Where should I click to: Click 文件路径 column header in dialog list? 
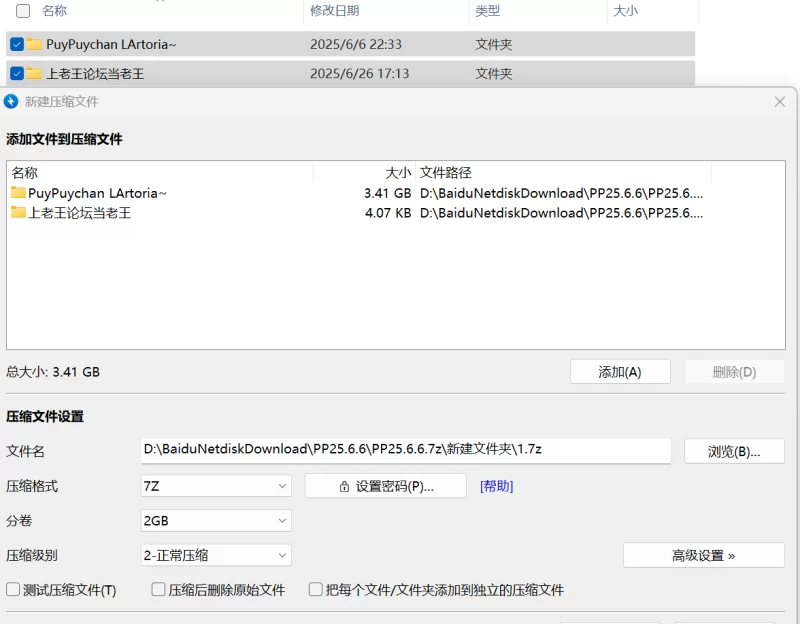coord(445,172)
